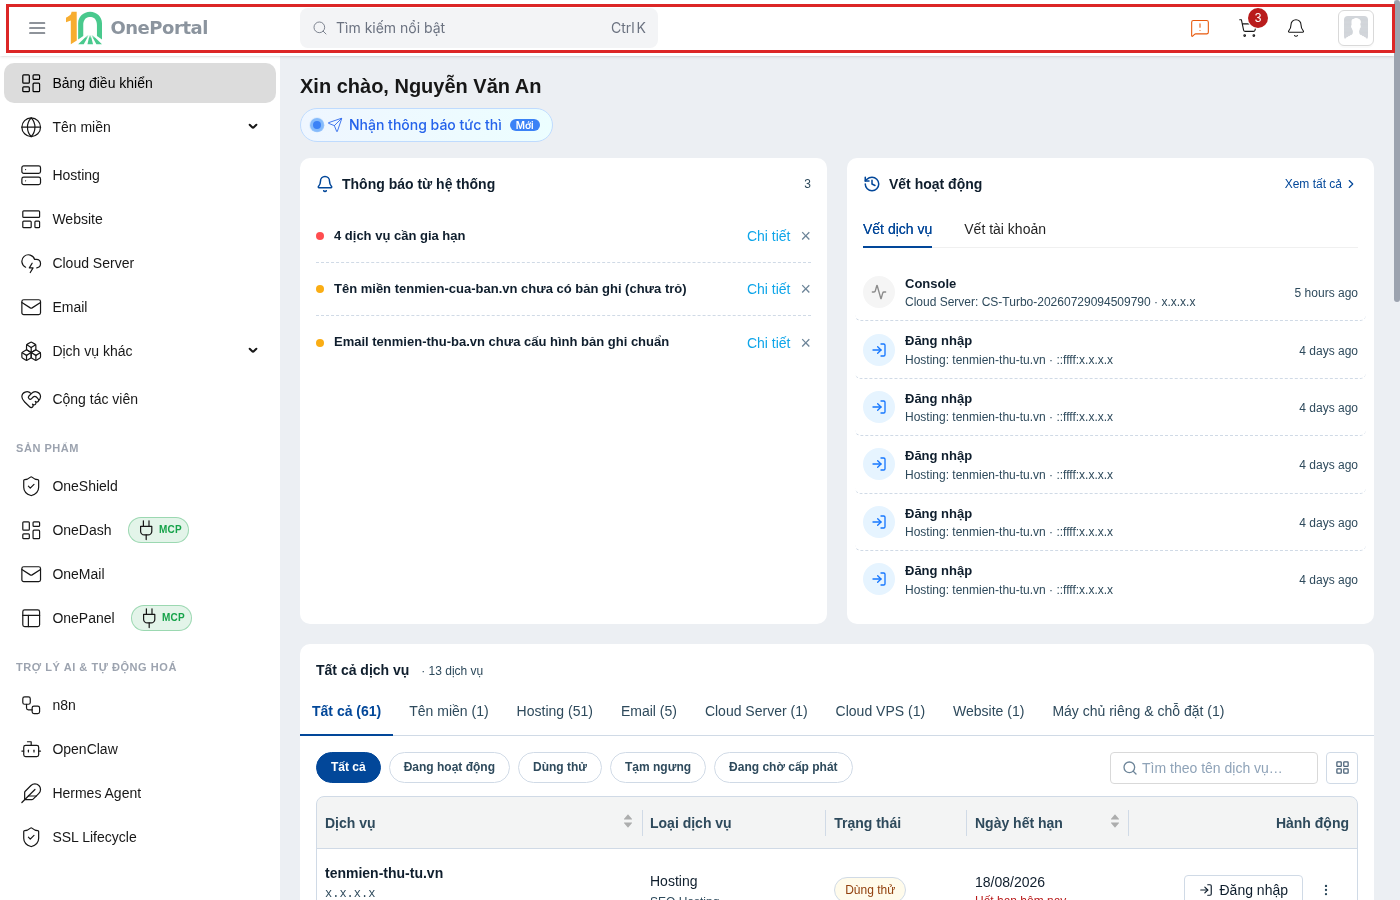Select the Cloud Server (1) tab

(756, 711)
